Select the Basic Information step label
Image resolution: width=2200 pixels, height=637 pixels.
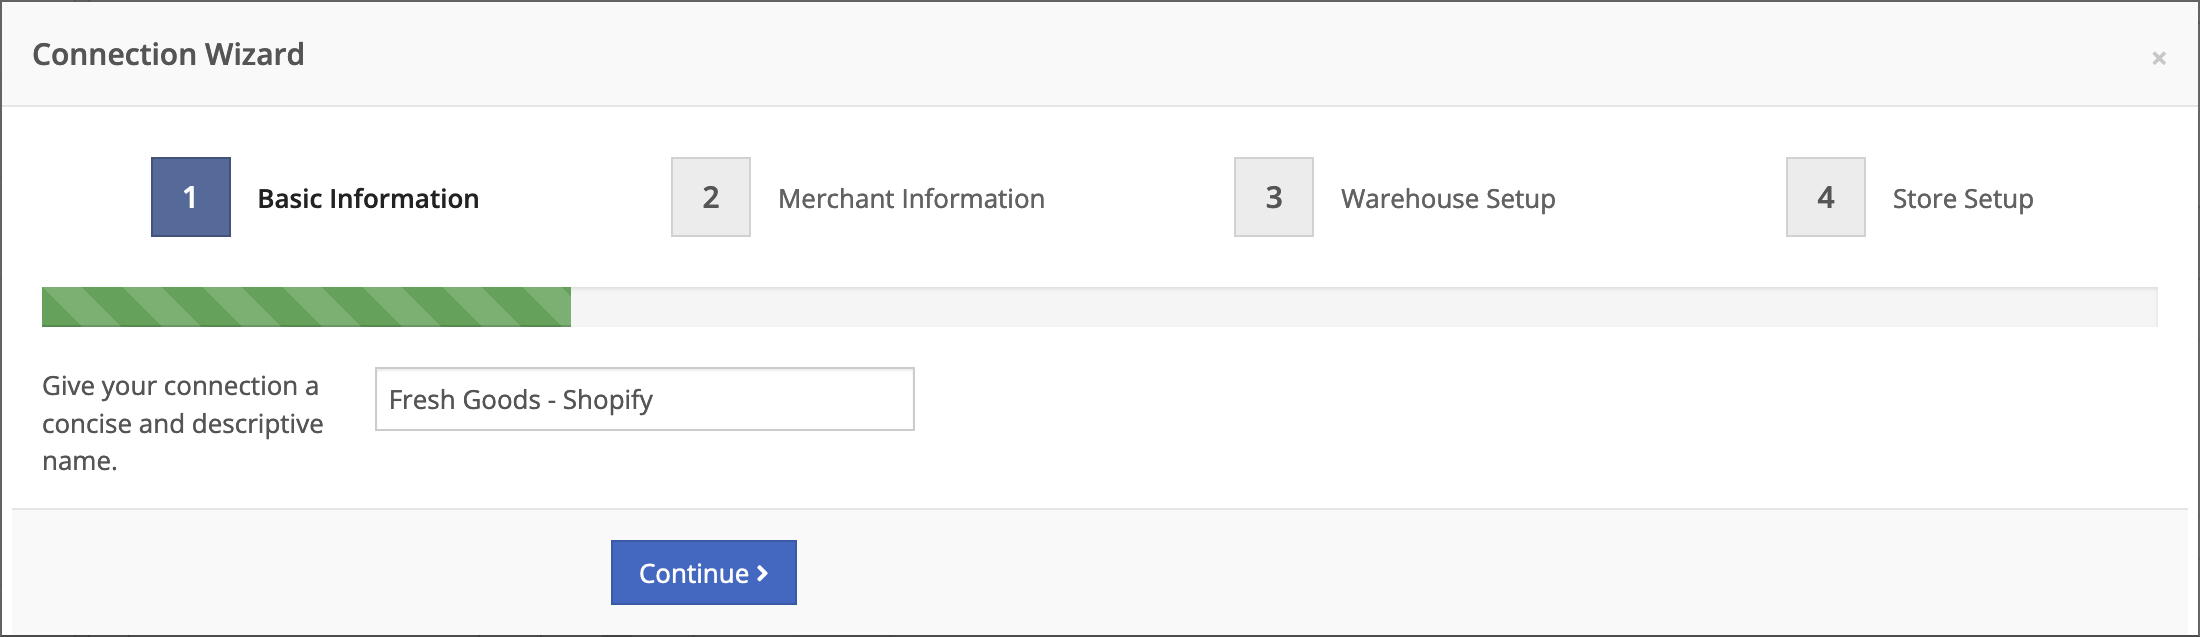click(x=368, y=199)
